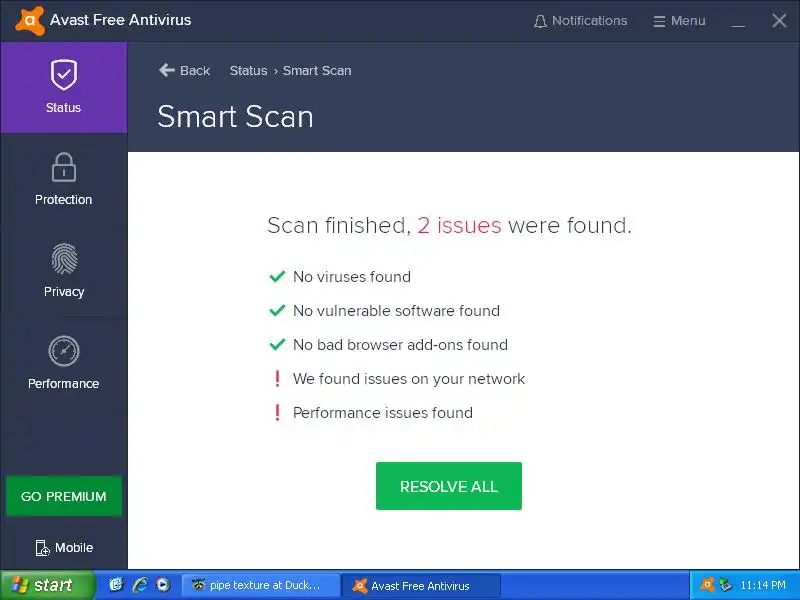Viewport: 800px width, 600px height.
Task: Open the Performance gauge section
Action: (64, 363)
